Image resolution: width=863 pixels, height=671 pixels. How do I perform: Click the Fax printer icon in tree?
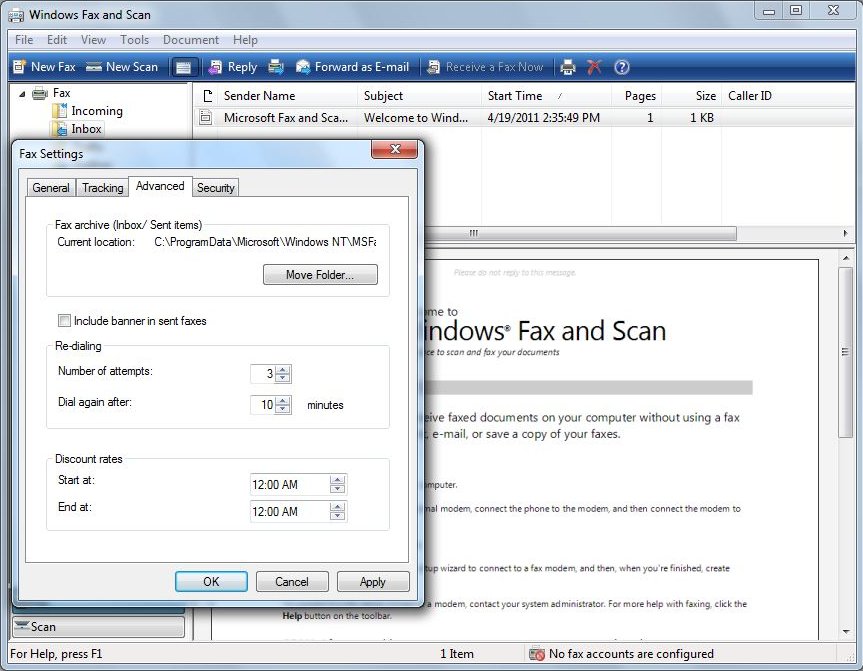tap(40, 93)
